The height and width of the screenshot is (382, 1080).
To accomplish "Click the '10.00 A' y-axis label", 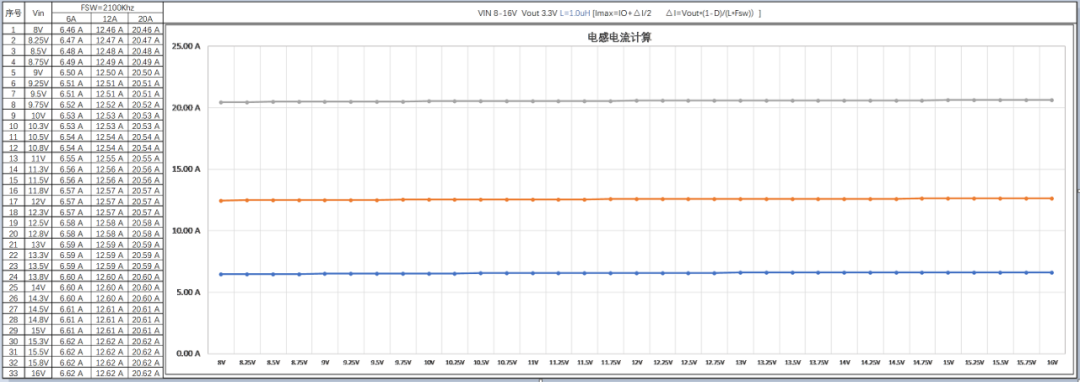I will (186, 231).
